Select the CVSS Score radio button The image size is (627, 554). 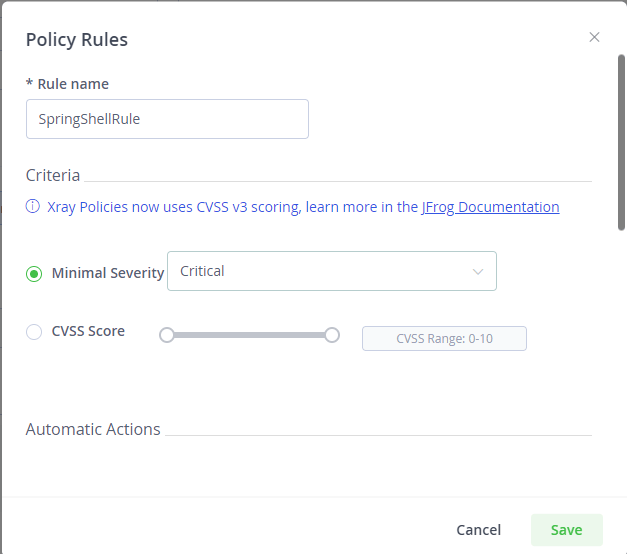coord(34,332)
